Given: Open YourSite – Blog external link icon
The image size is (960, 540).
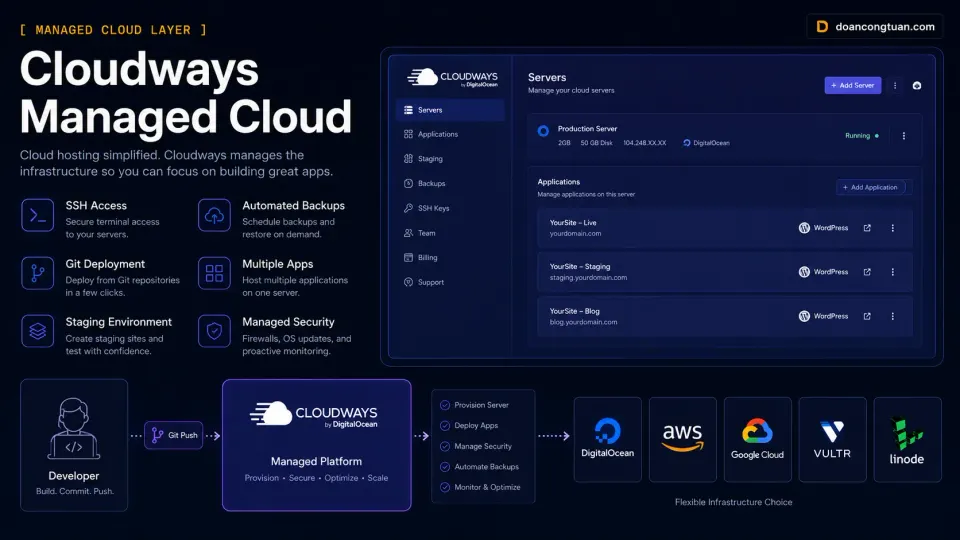Looking at the screenshot, I should [867, 317].
